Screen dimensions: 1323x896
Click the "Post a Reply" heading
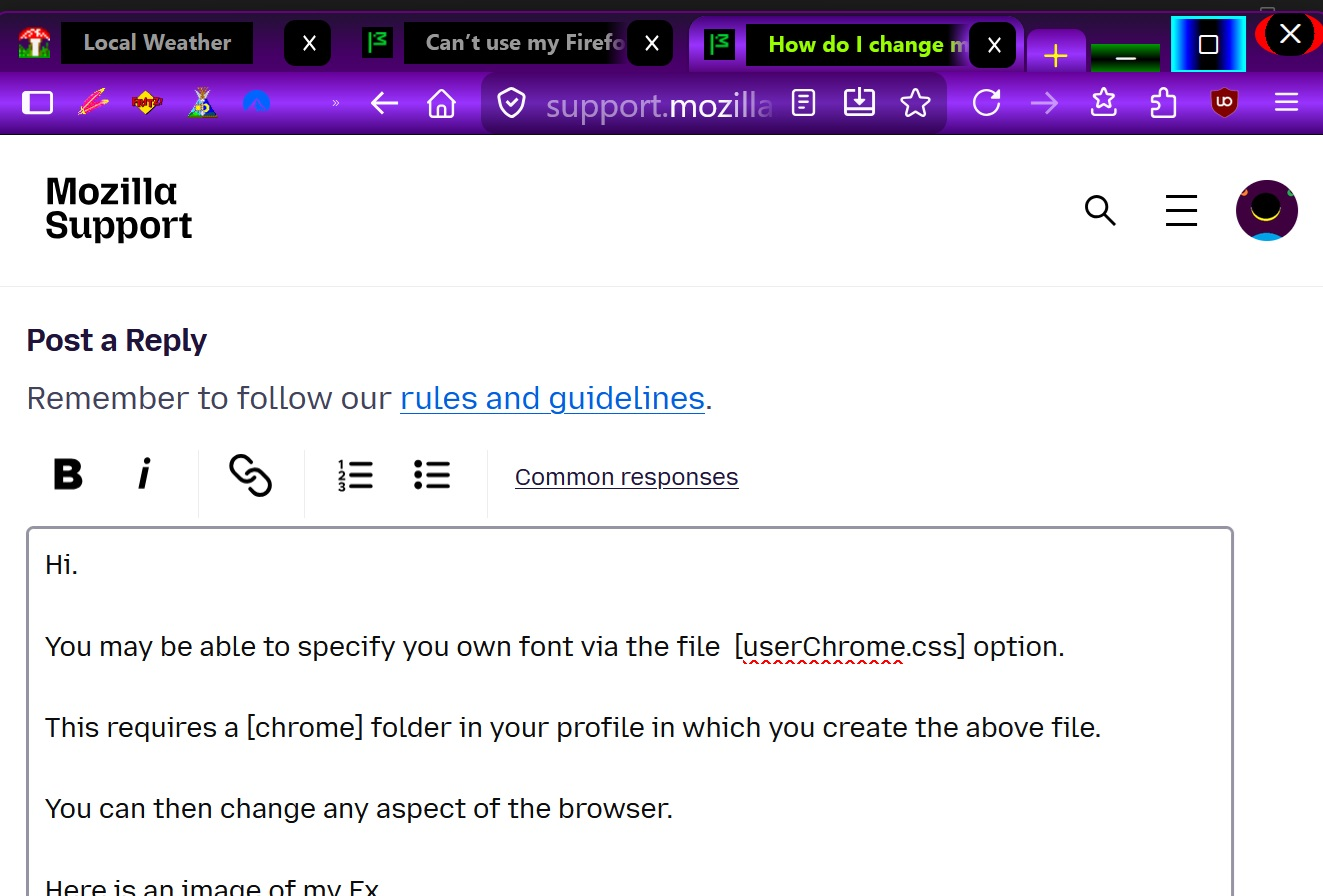pos(117,340)
